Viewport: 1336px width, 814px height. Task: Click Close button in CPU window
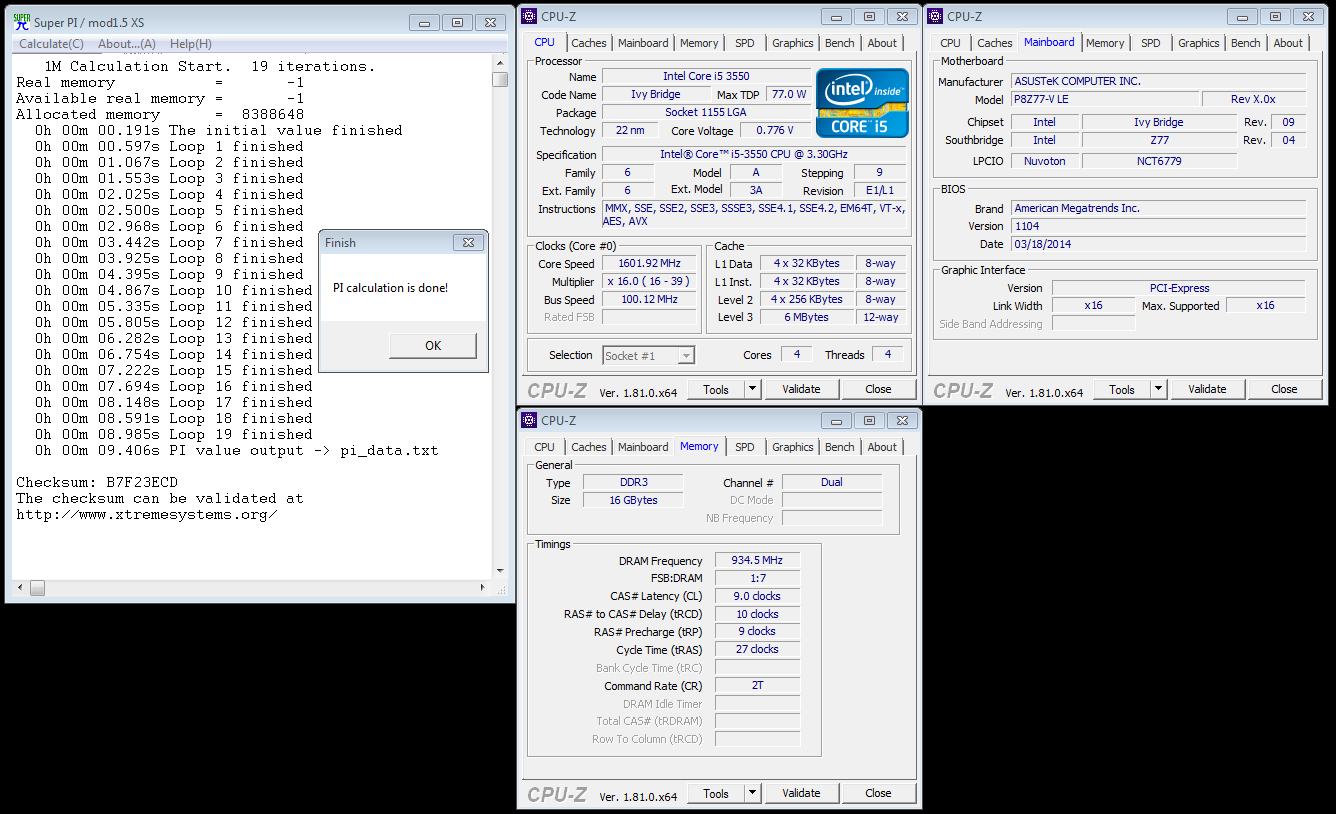[878, 389]
